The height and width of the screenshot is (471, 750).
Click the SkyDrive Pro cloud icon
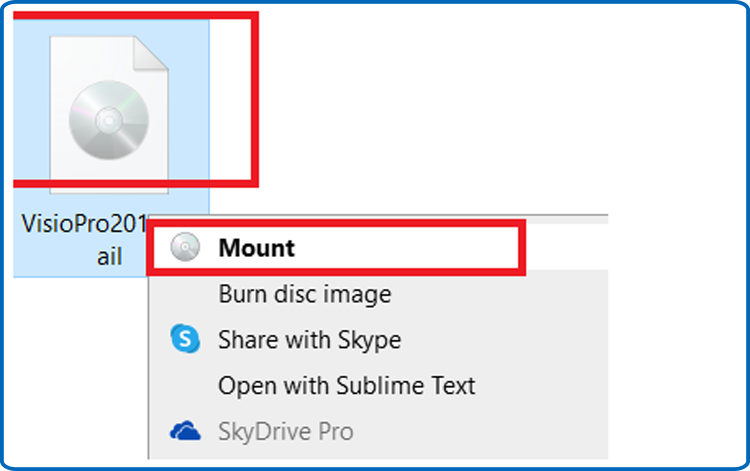(x=185, y=431)
